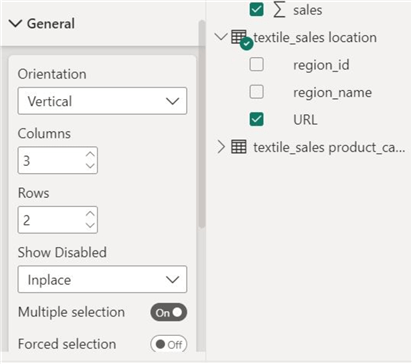Image resolution: width=412 pixels, height=364 pixels.
Task: Expand the textile_sales product_ca... table
Action: (221, 147)
